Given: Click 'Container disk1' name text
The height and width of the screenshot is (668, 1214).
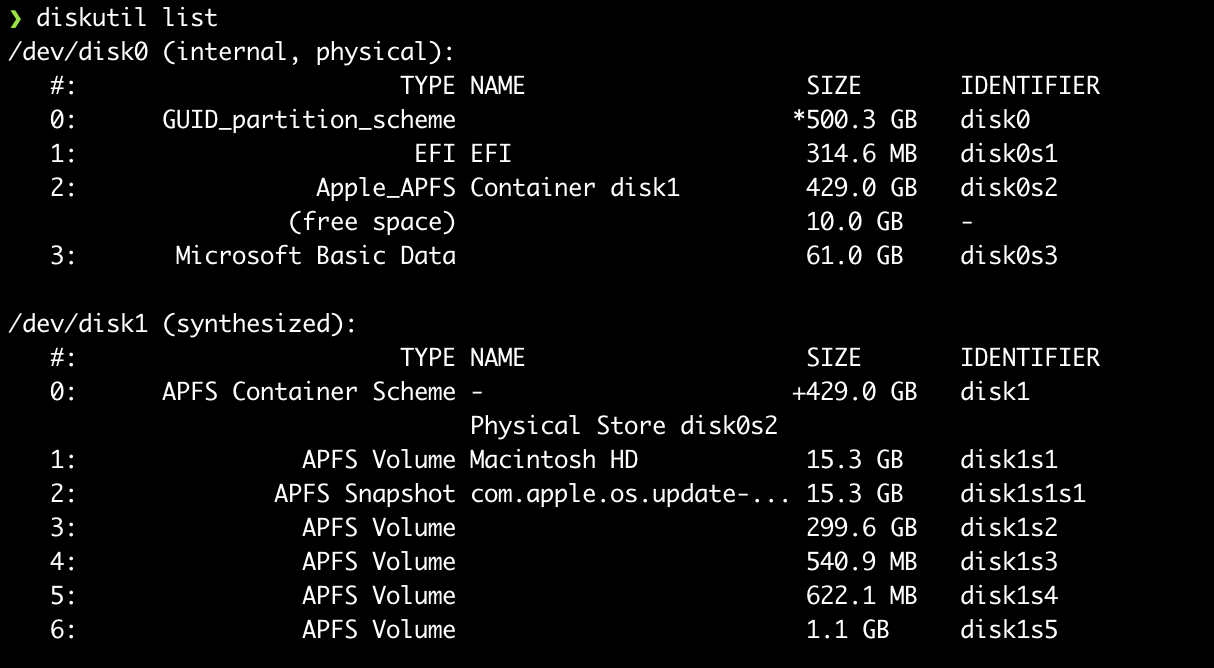Looking at the screenshot, I should (575, 188).
